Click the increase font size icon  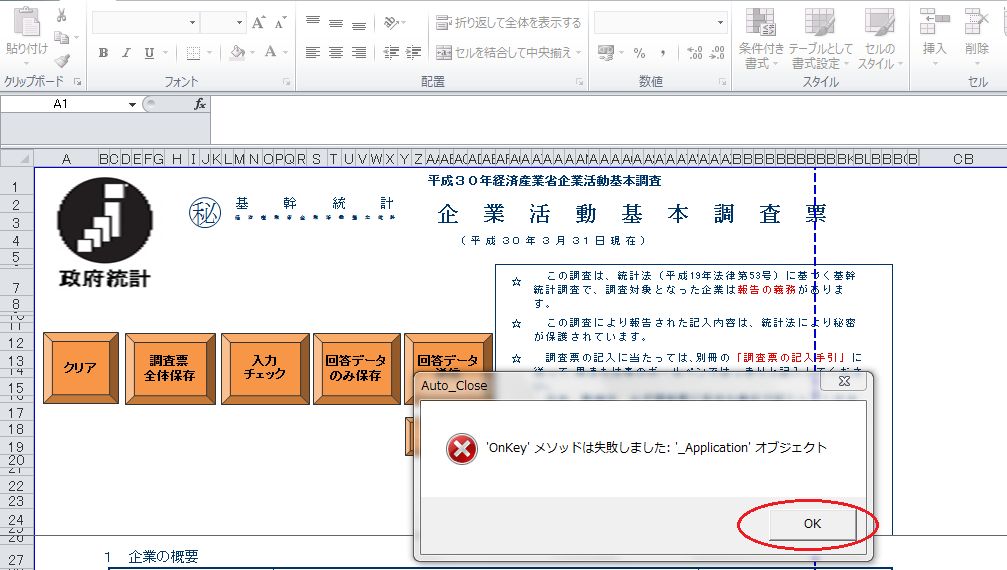259,22
